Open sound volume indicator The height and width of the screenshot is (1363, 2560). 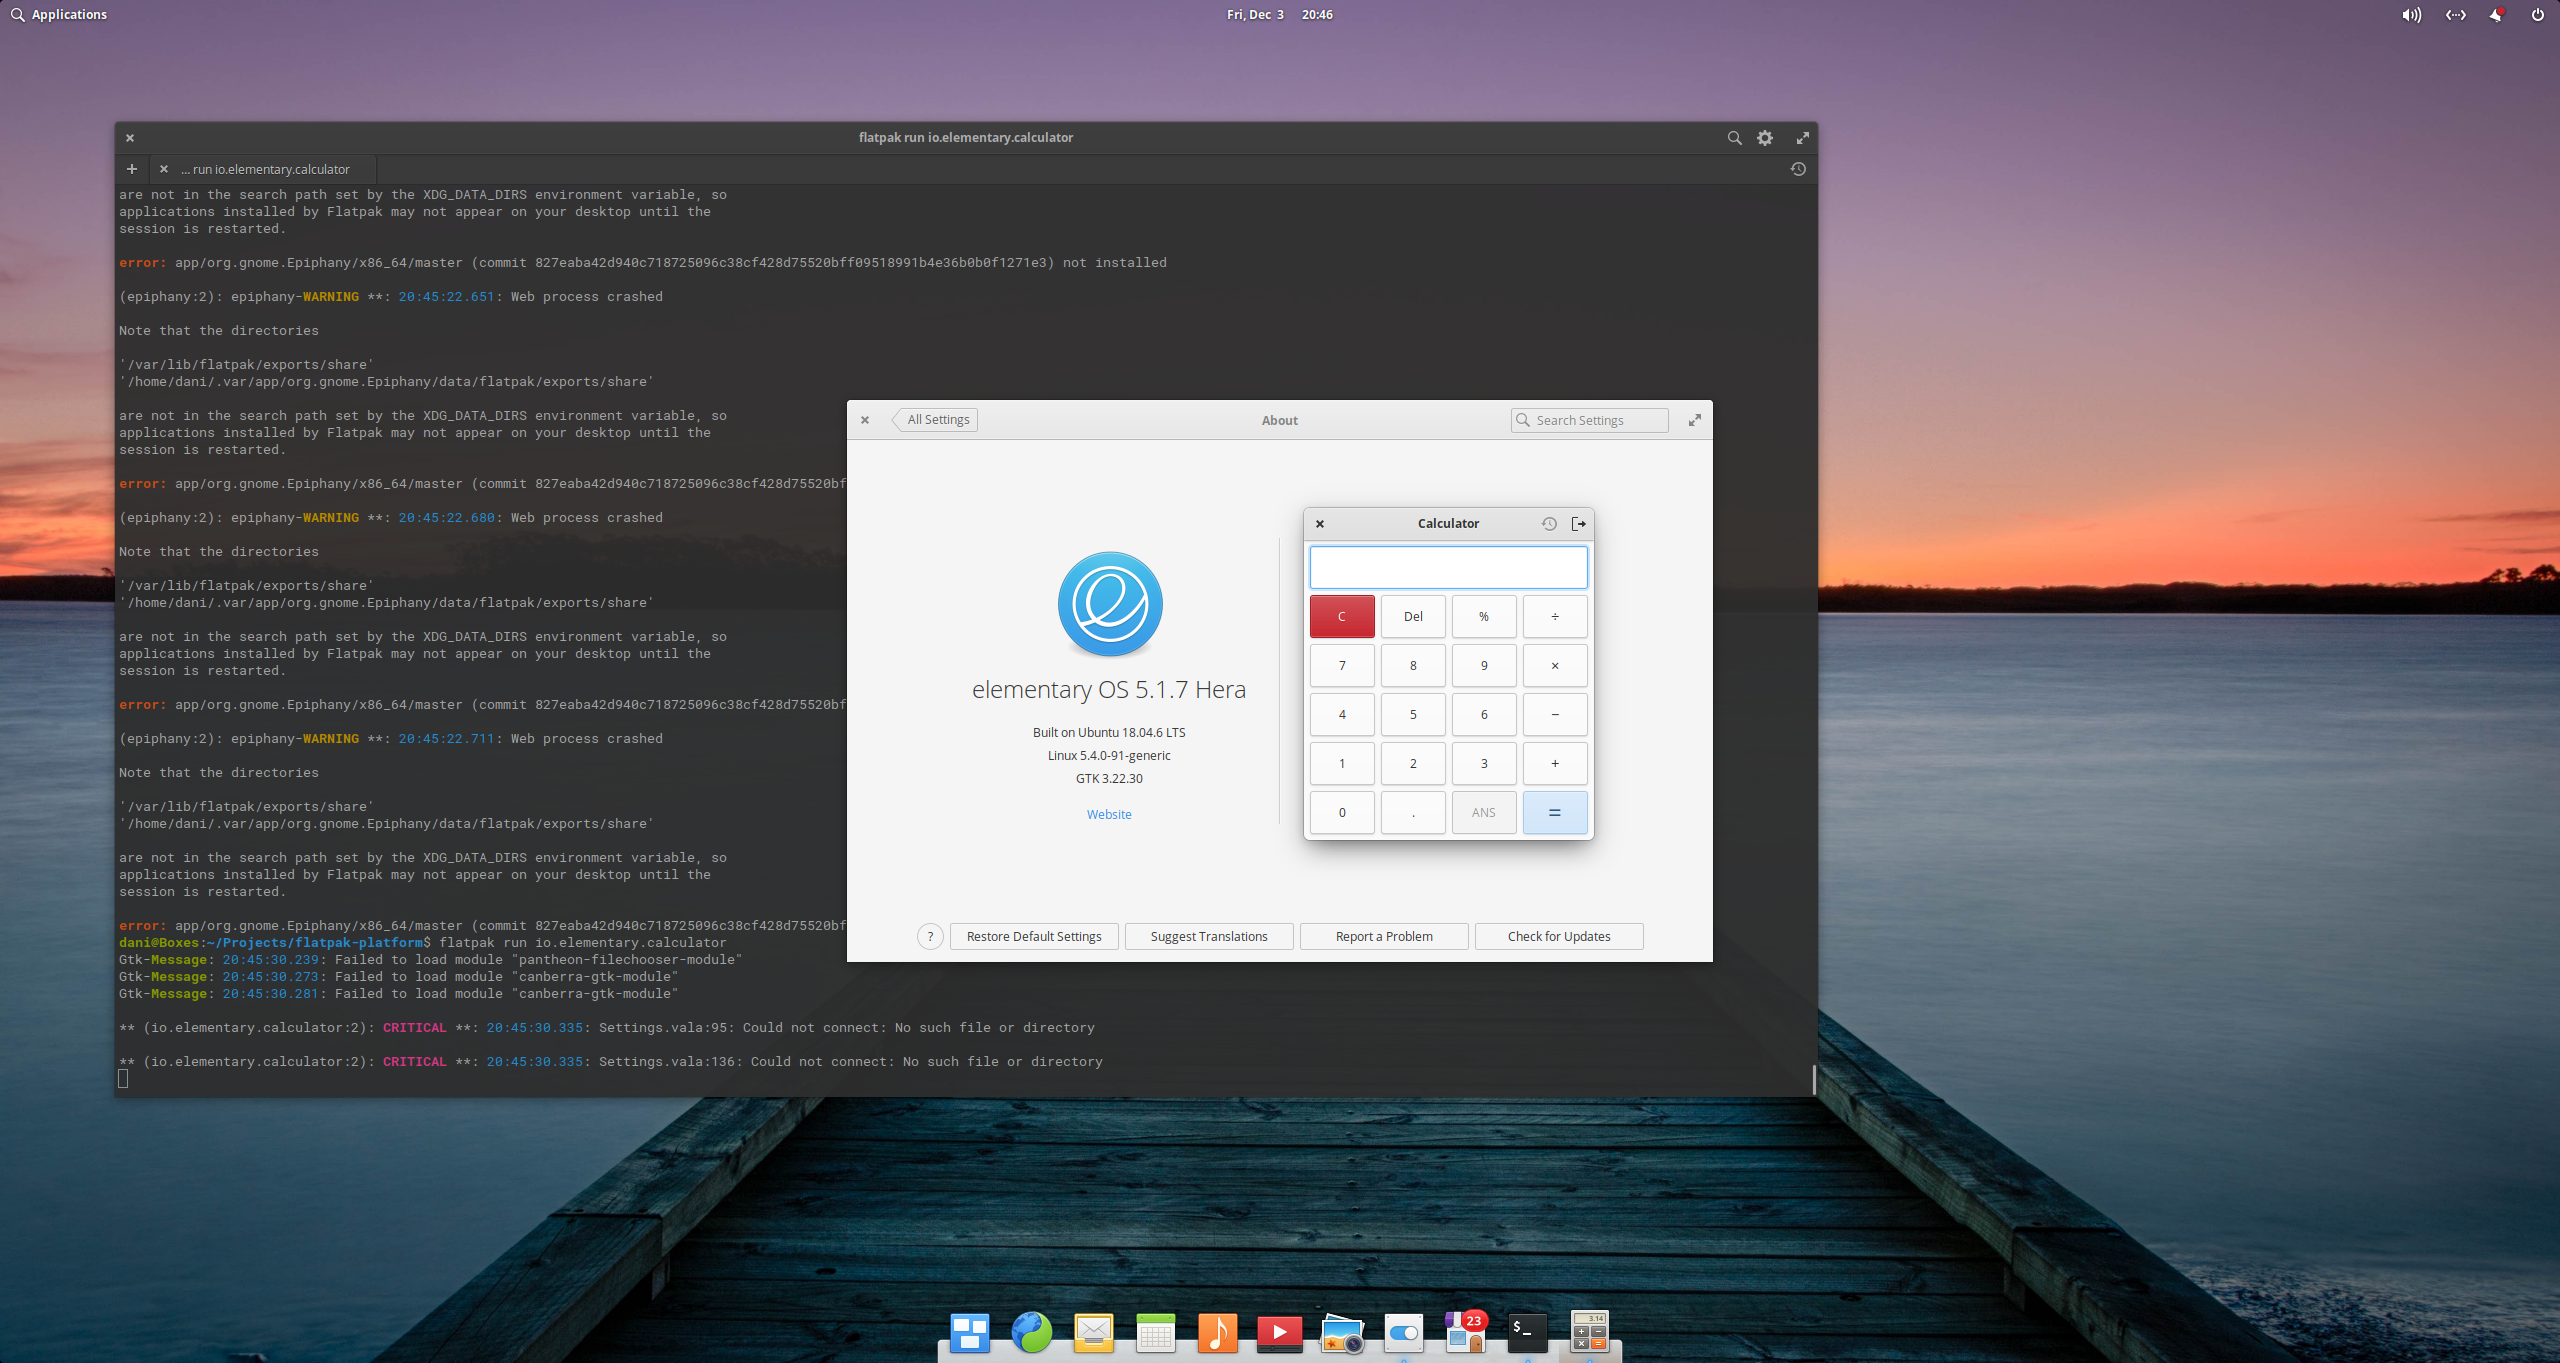click(2411, 15)
